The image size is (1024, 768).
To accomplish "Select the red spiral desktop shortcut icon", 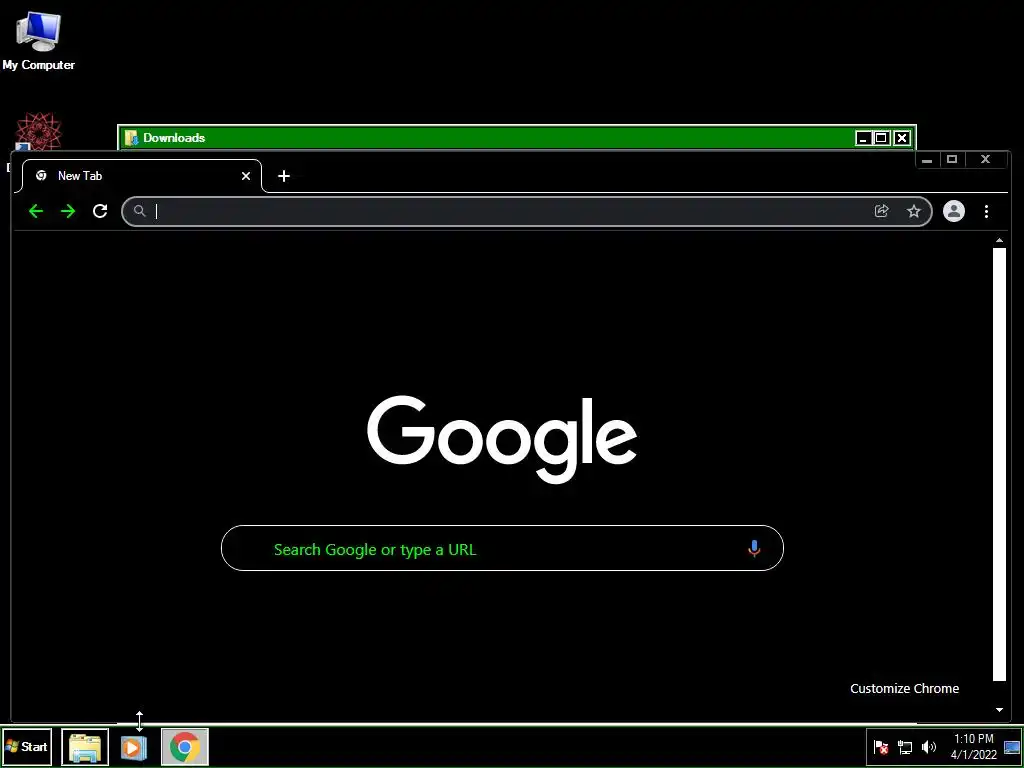I will click(x=39, y=132).
